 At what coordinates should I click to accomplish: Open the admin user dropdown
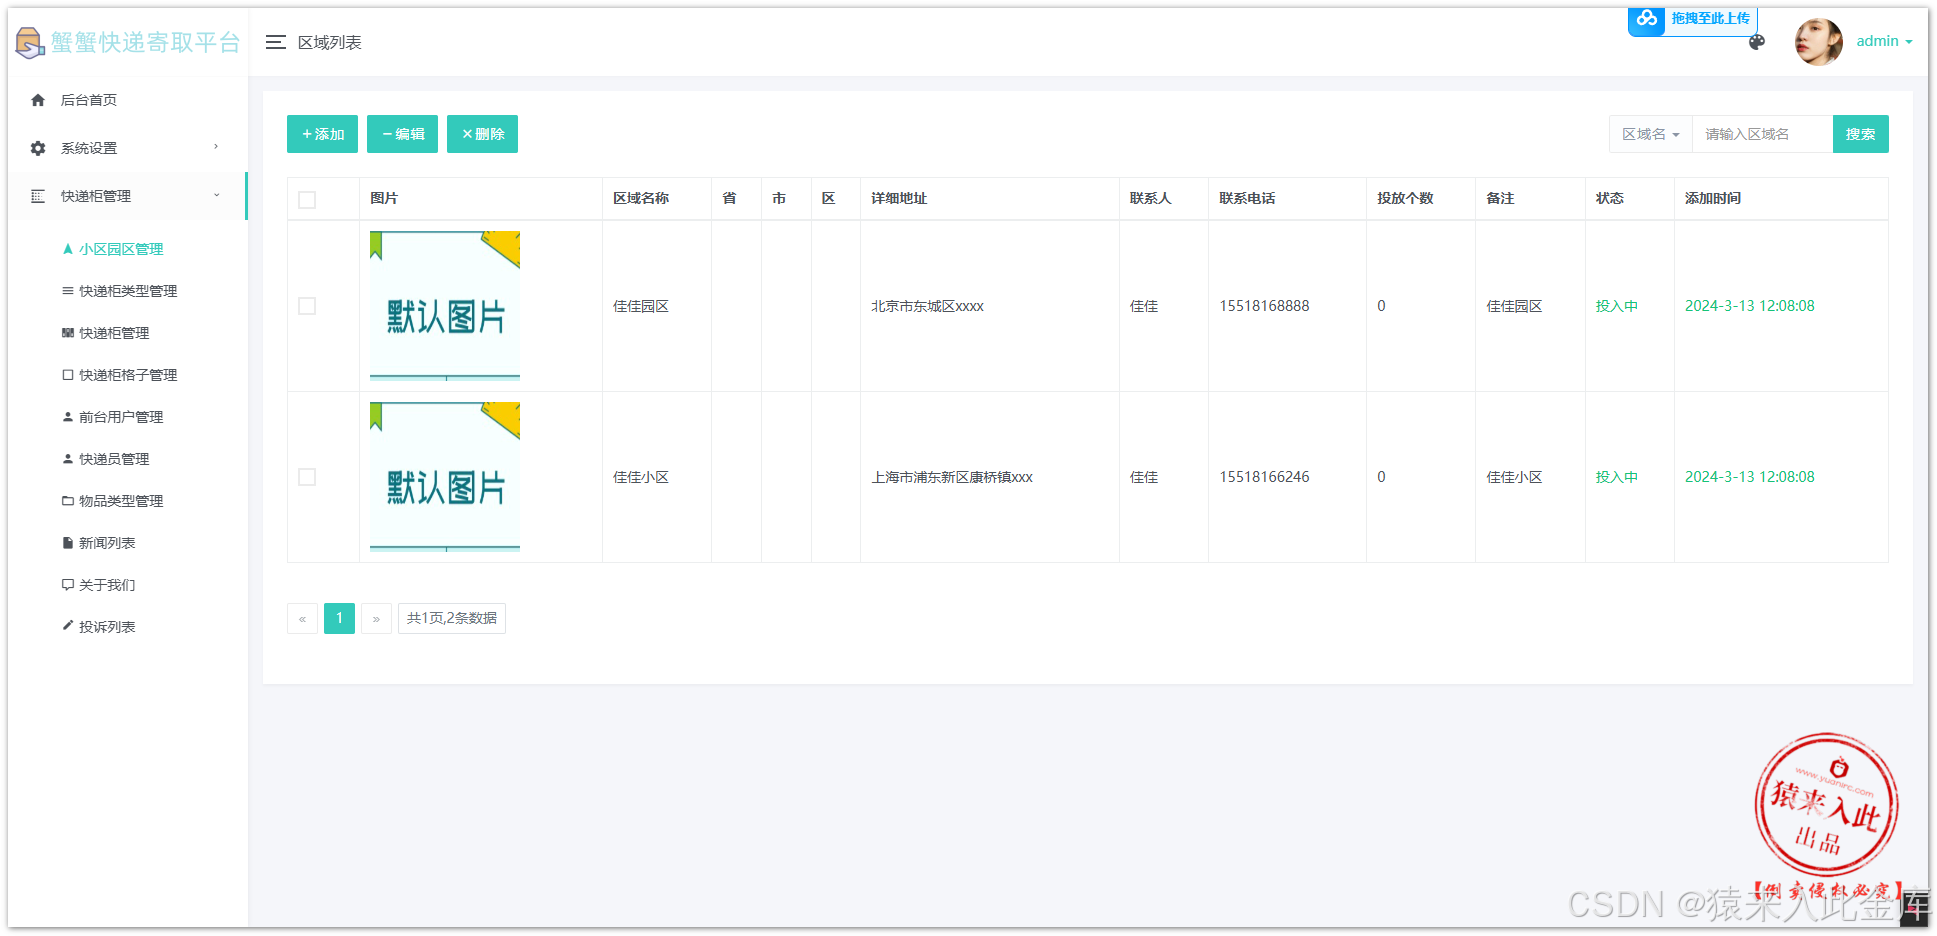(1885, 42)
